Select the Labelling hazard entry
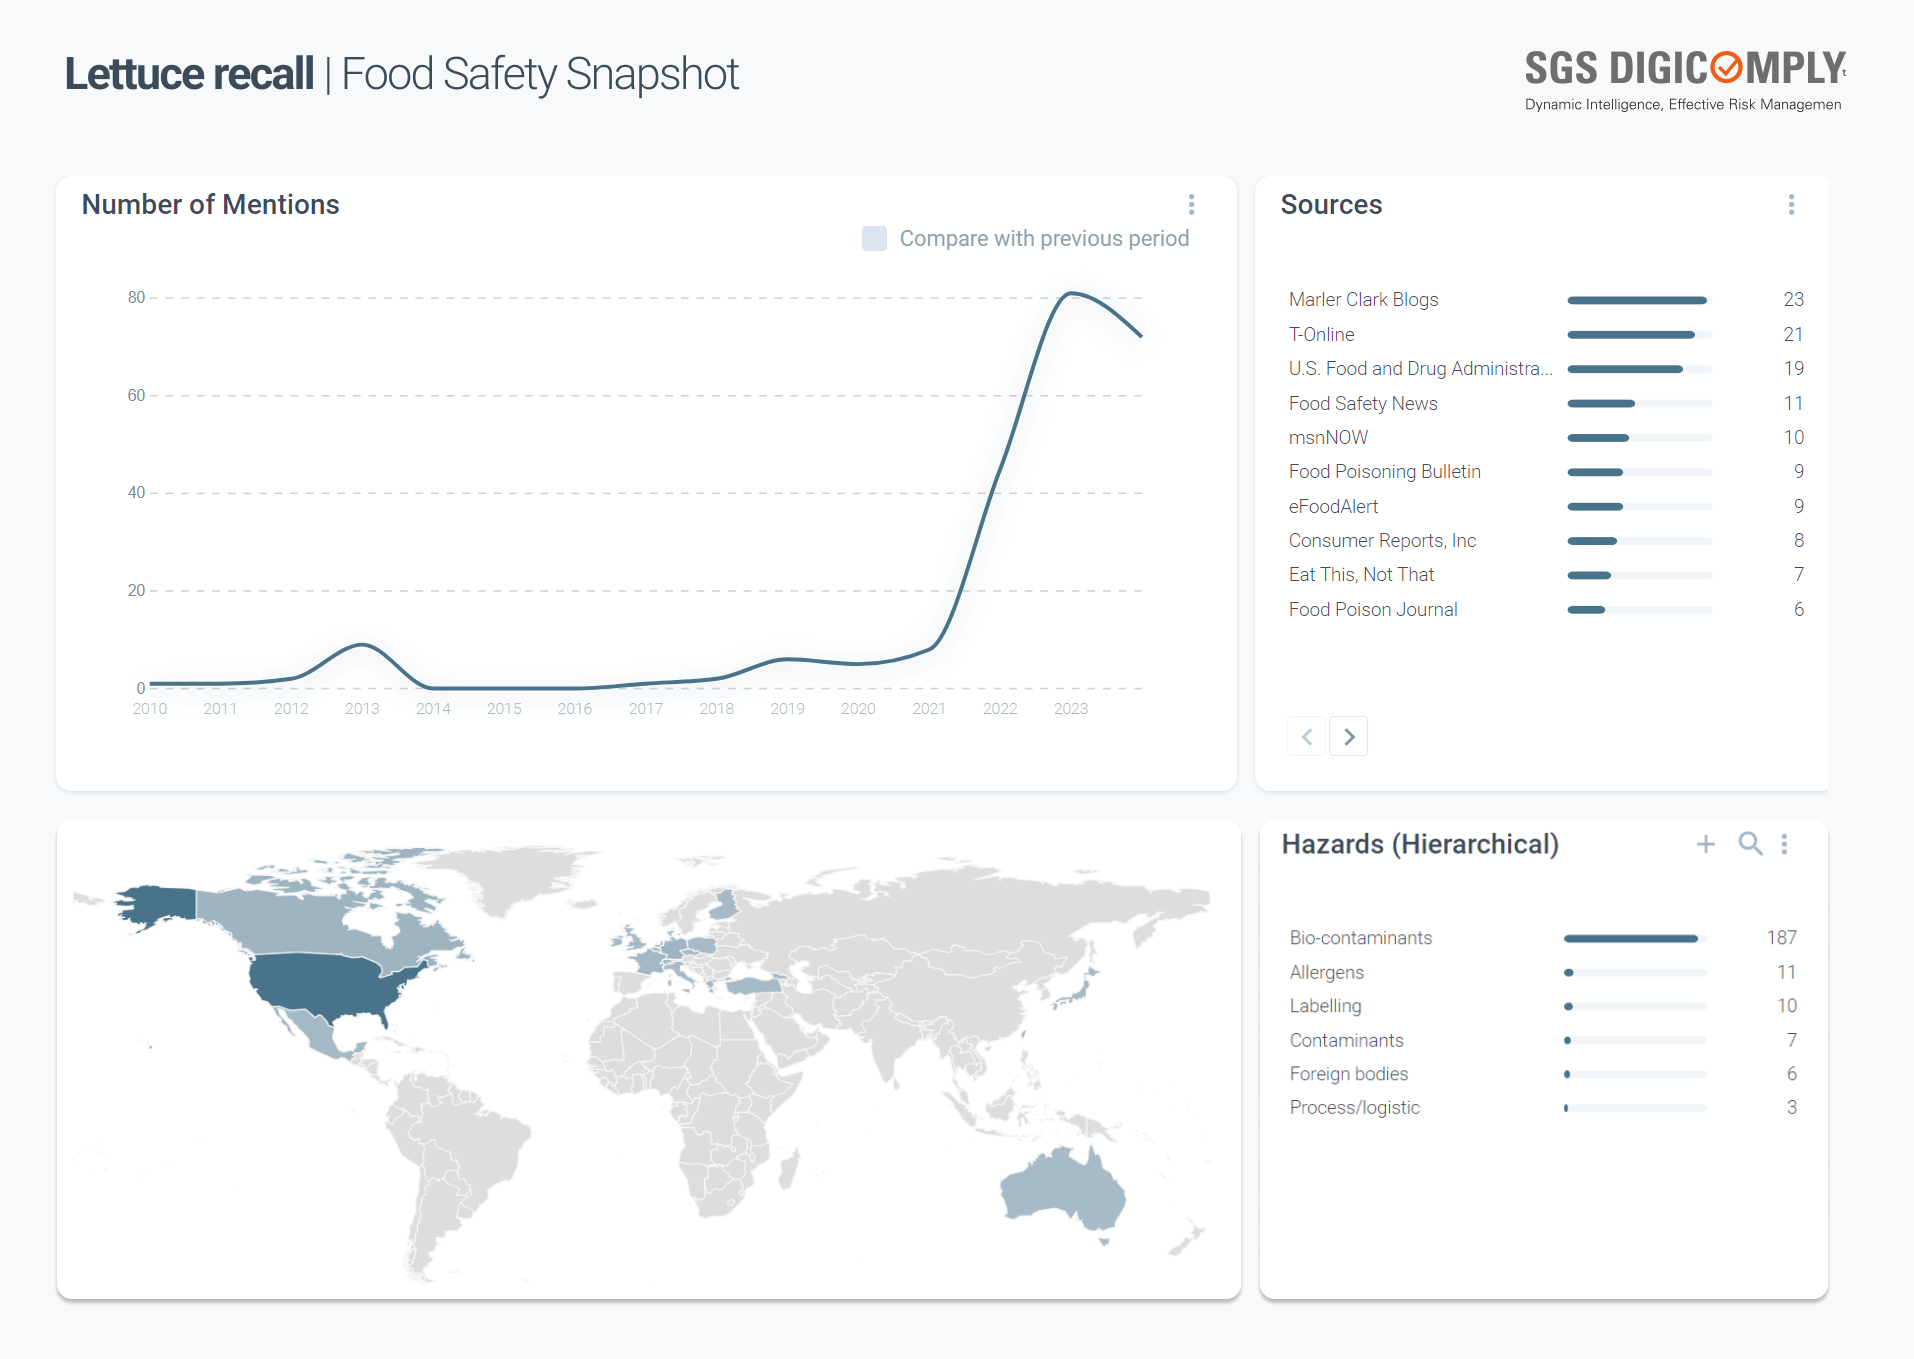1914x1359 pixels. (x=1325, y=1006)
